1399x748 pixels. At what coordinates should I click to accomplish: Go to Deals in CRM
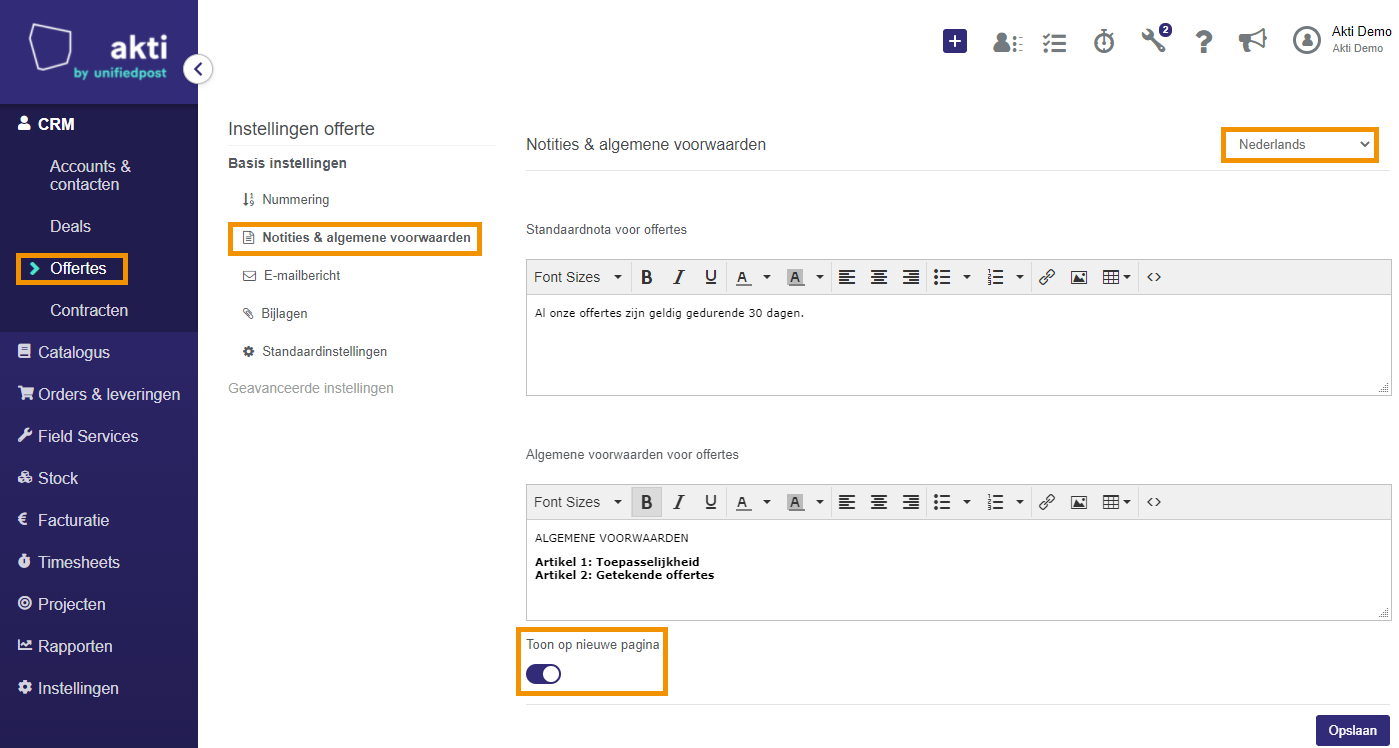pyautogui.click(x=70, y=227)
